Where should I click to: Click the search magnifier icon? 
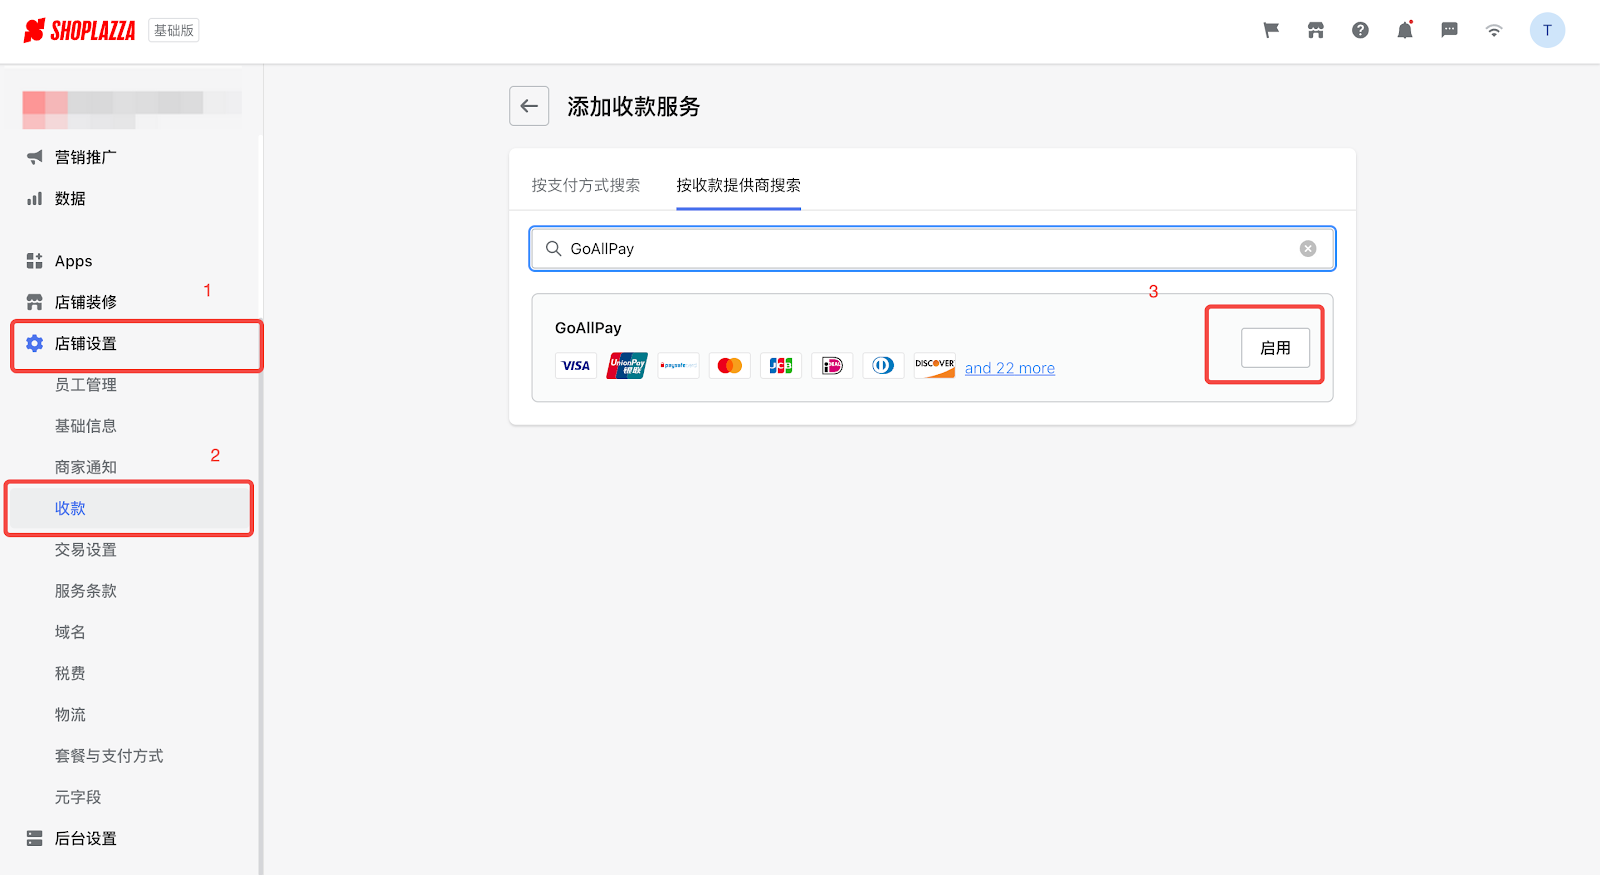pyautogui.click(x=553, y=248)
